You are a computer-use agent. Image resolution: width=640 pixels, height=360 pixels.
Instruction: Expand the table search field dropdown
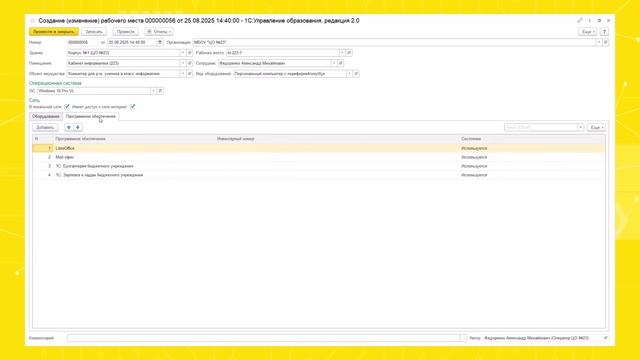580,127
